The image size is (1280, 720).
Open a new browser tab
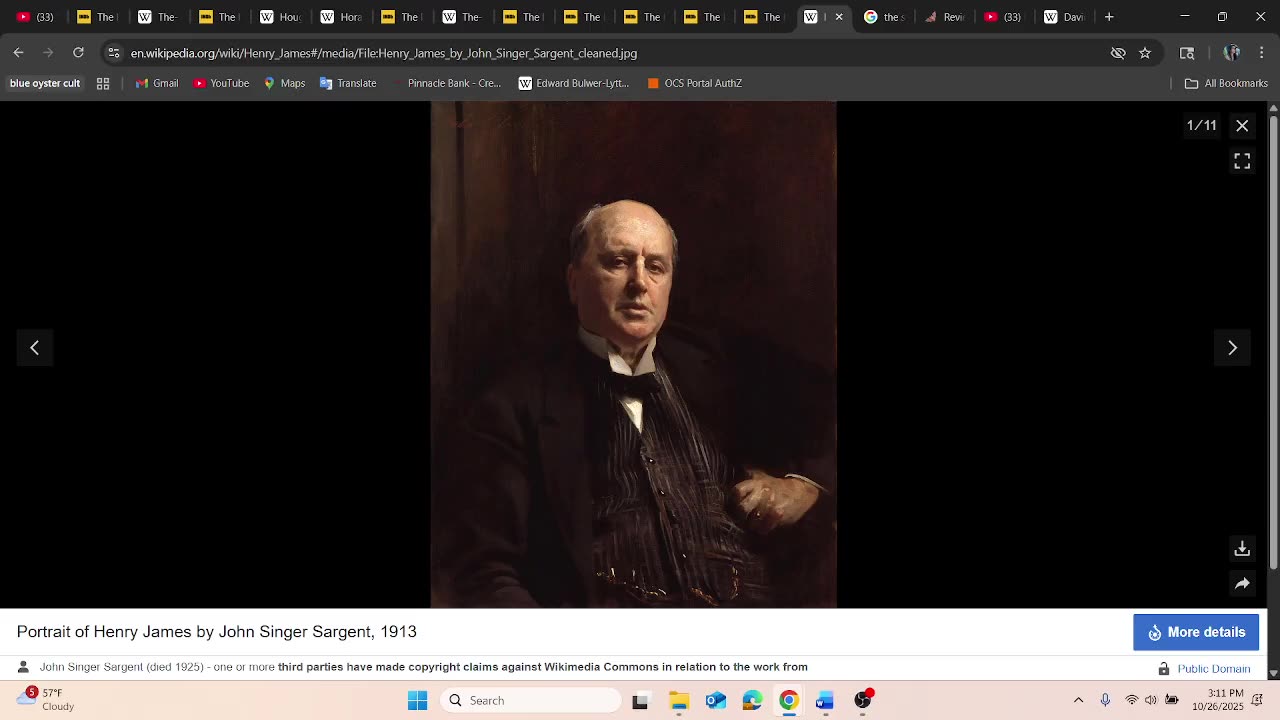pos(1109,17)
